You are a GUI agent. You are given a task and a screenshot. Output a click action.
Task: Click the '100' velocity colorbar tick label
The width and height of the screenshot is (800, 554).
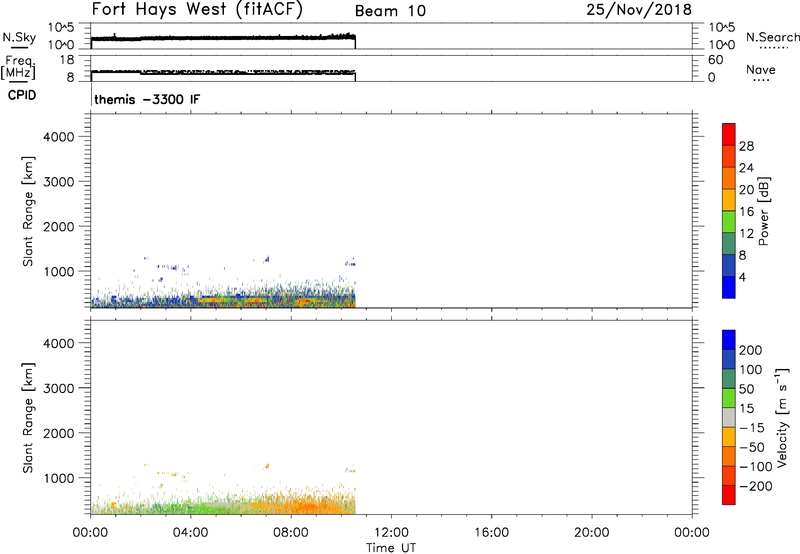[x=751, y=369]
